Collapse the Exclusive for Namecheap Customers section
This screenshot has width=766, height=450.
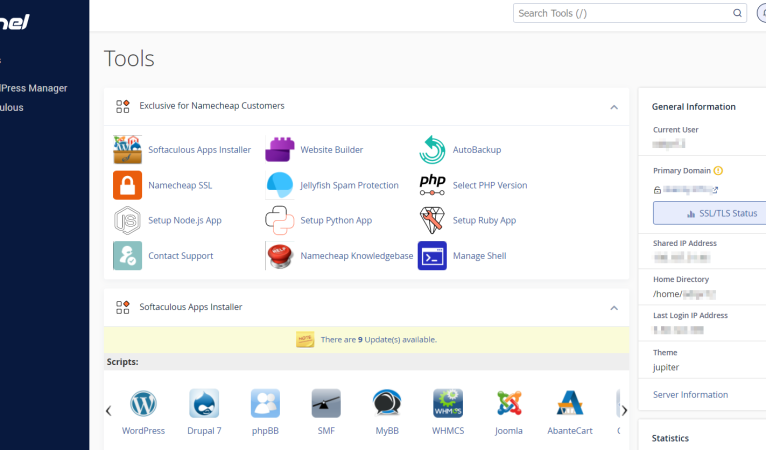614,107
